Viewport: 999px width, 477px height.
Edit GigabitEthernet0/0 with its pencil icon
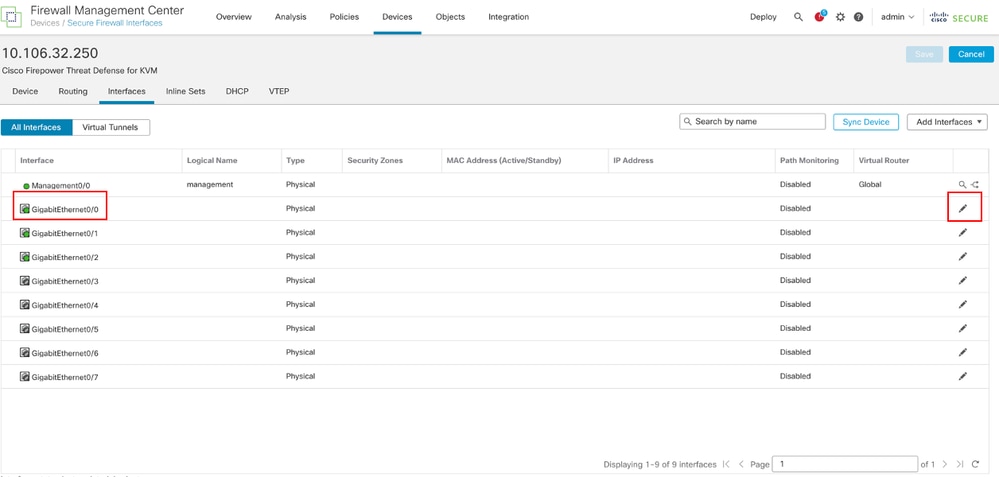click(x=963, y=208)
